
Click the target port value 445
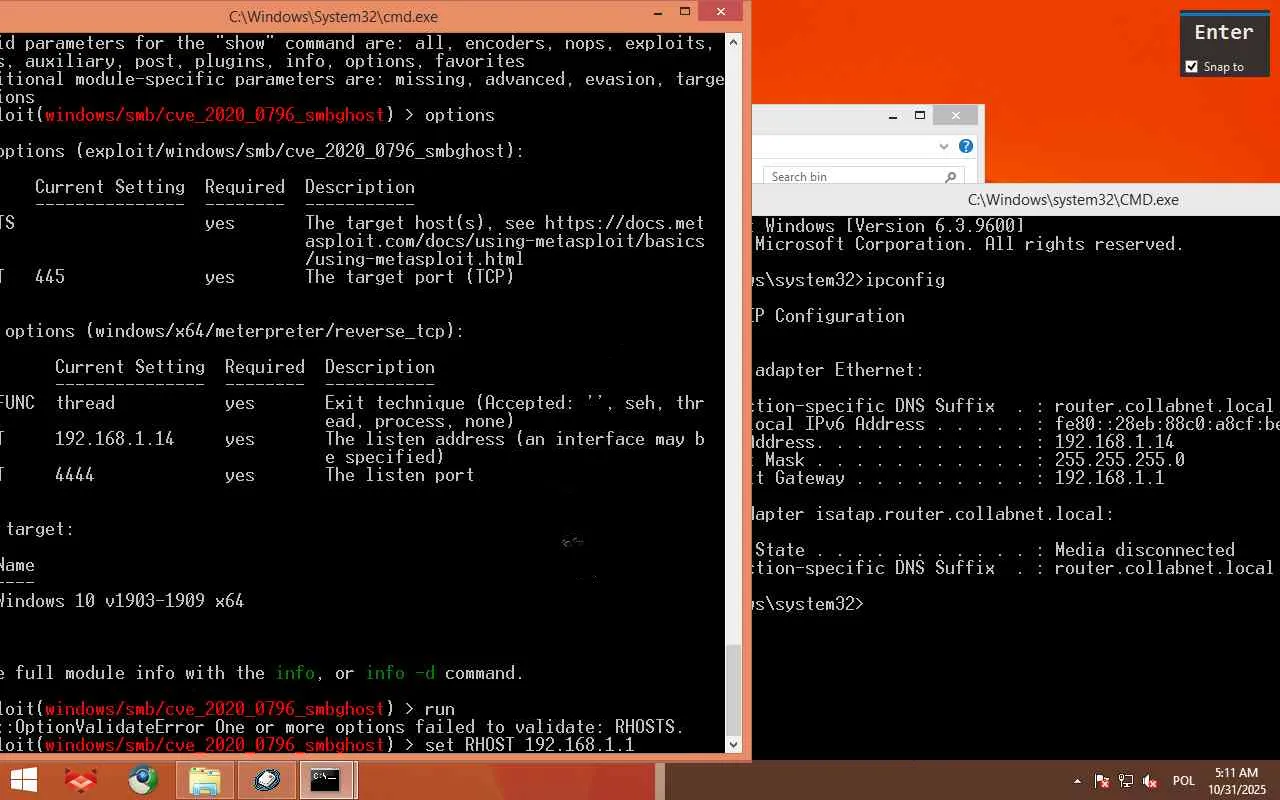pyautogui.click(x=50, y=277)
